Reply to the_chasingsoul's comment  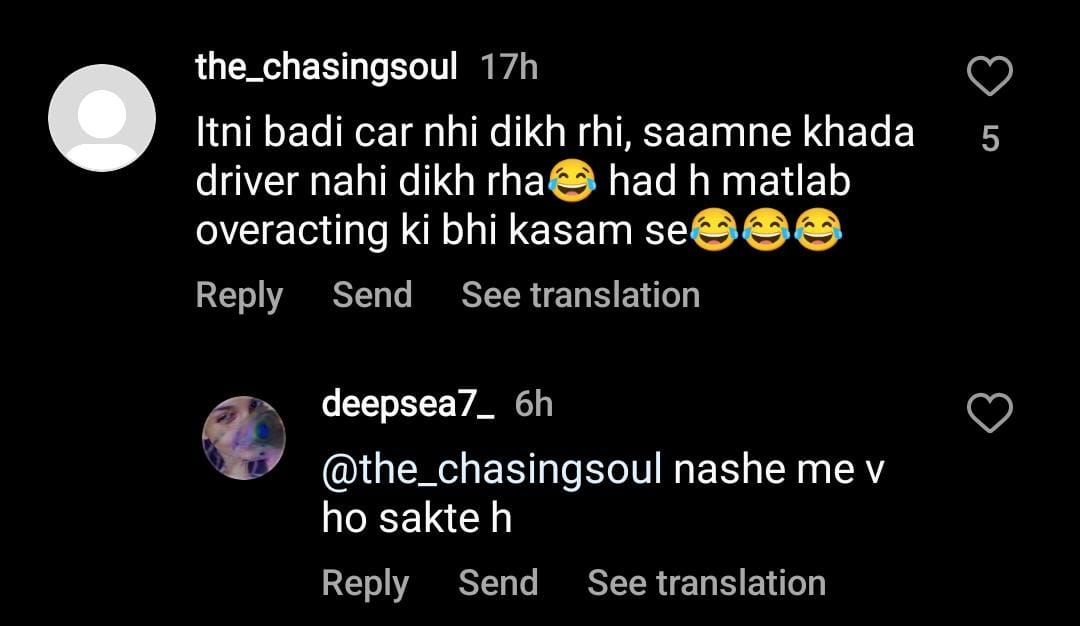(x=239, y=295)
